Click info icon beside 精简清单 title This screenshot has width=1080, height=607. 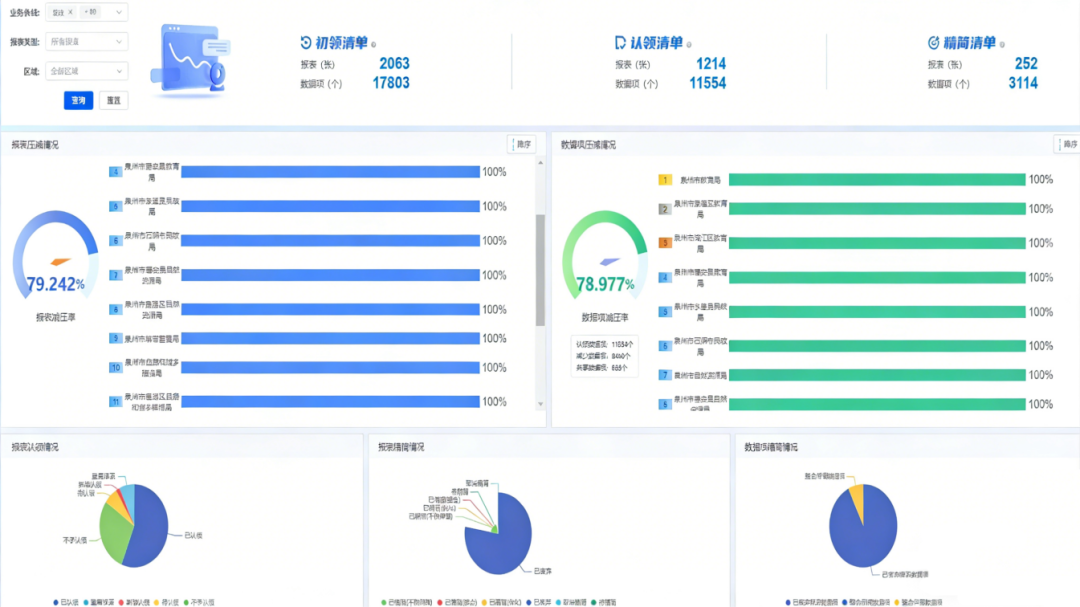point(1002,44)
